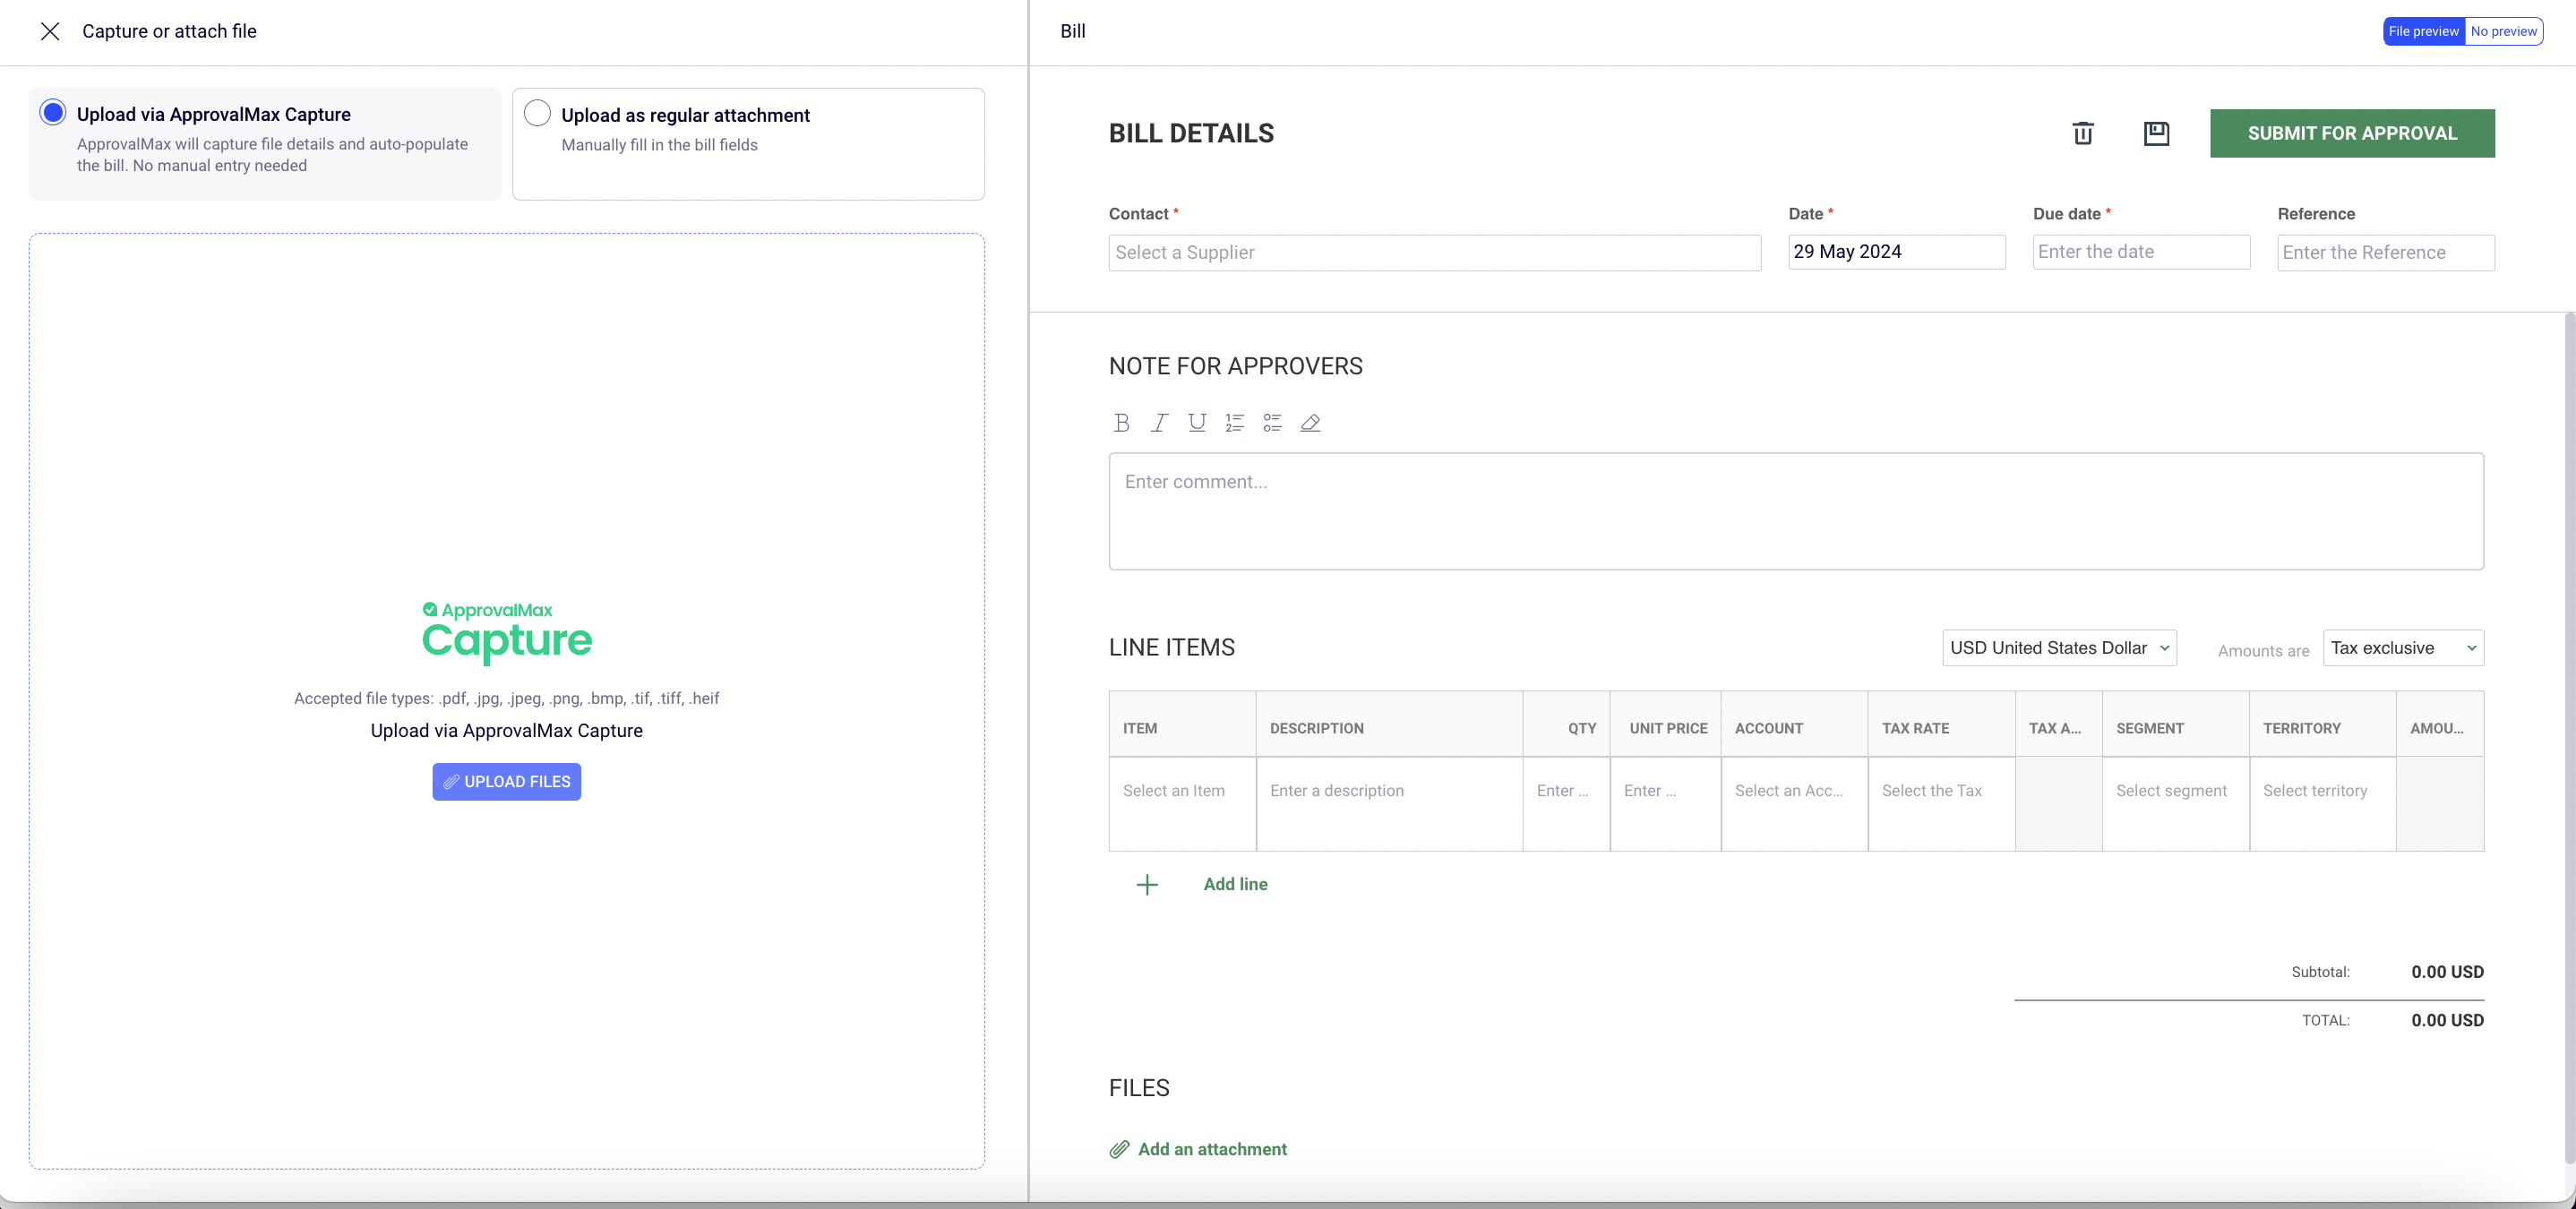Click the Enter a description line item cell
This screenshot has height=1209, width=2576.
[x=1389, y=804]
